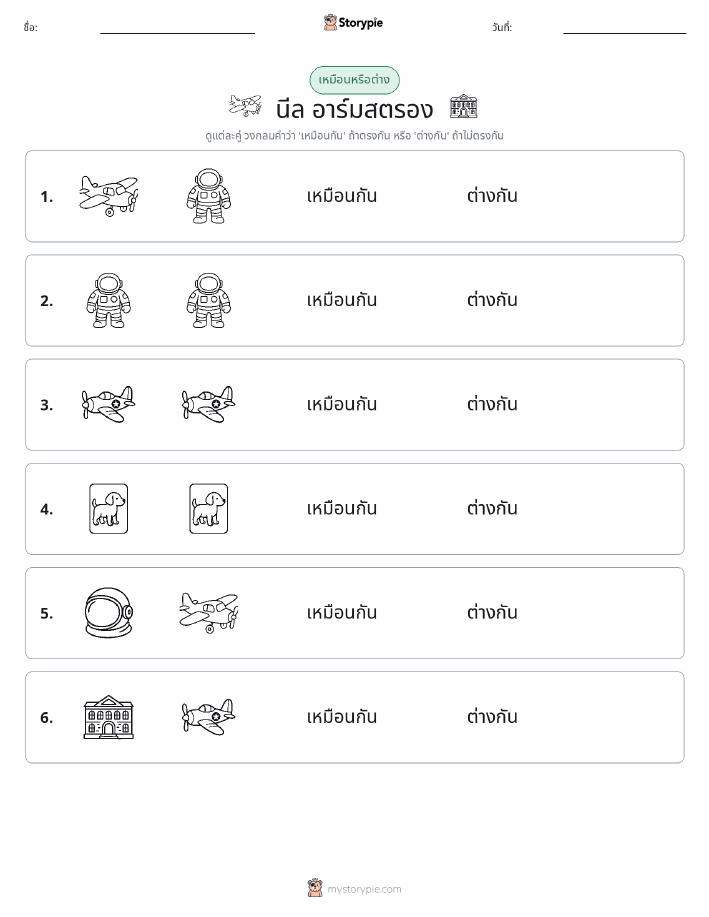Click the airplane icon in row 1
The image size is (709, 917).
(x=109, y=196)
